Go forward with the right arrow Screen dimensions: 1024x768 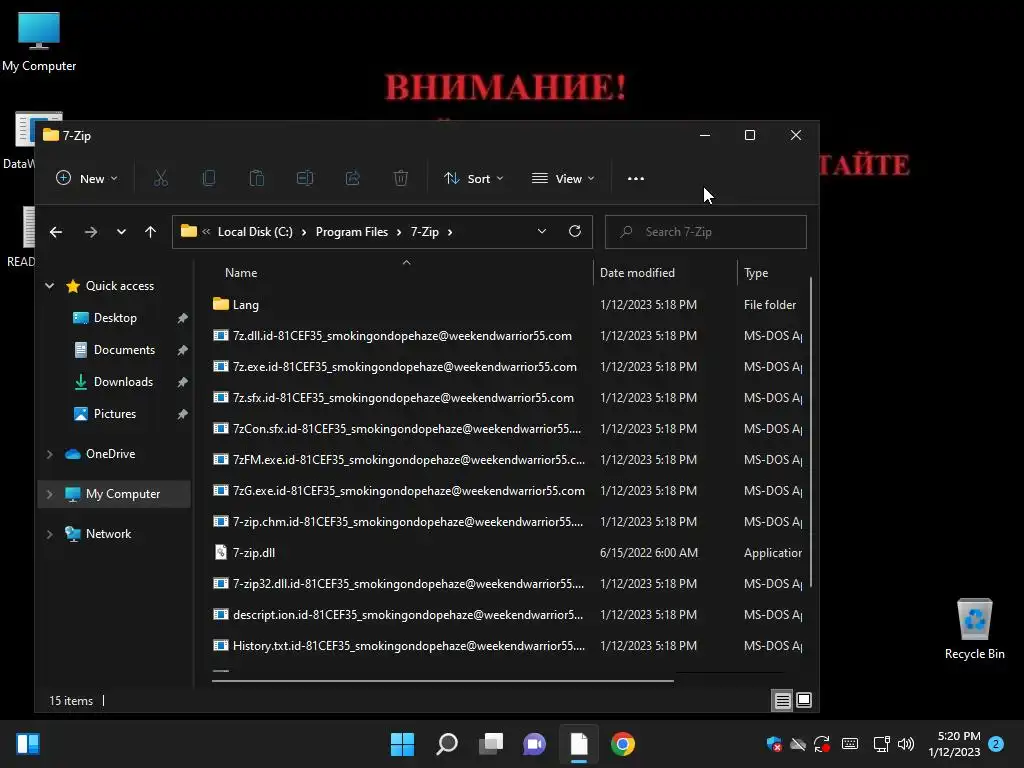(x=91, y=232)
